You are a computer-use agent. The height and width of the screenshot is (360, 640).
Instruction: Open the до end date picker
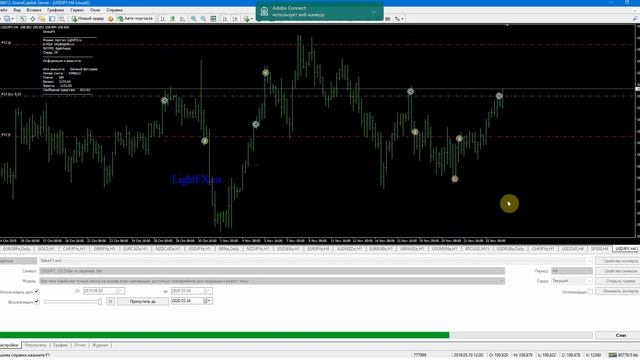coord(192,291)
